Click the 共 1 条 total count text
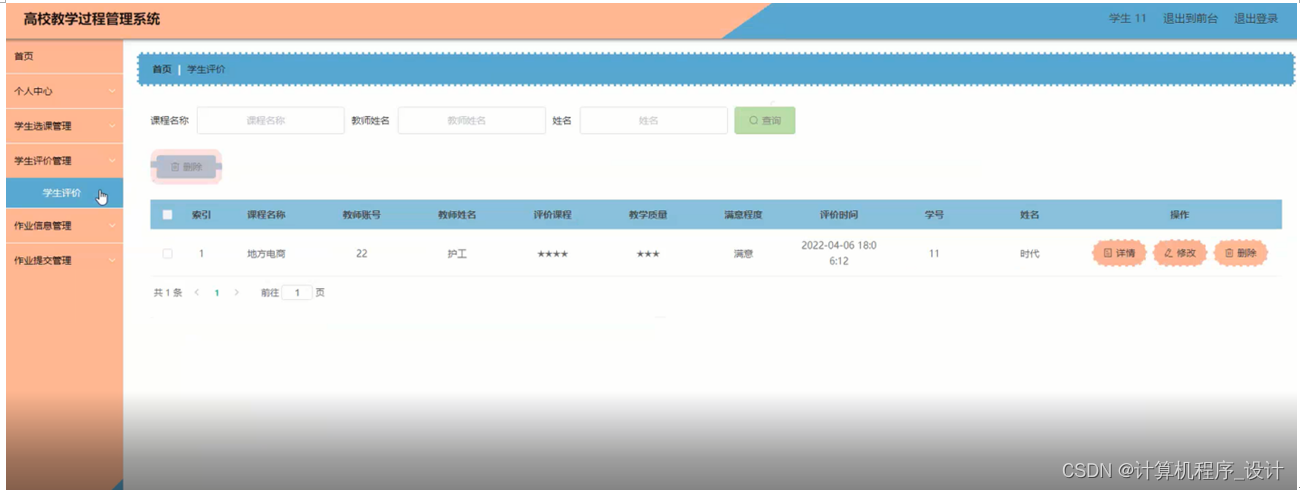Image resolution: width=1300 pixels, height=490 pixels. coord(167,293)
